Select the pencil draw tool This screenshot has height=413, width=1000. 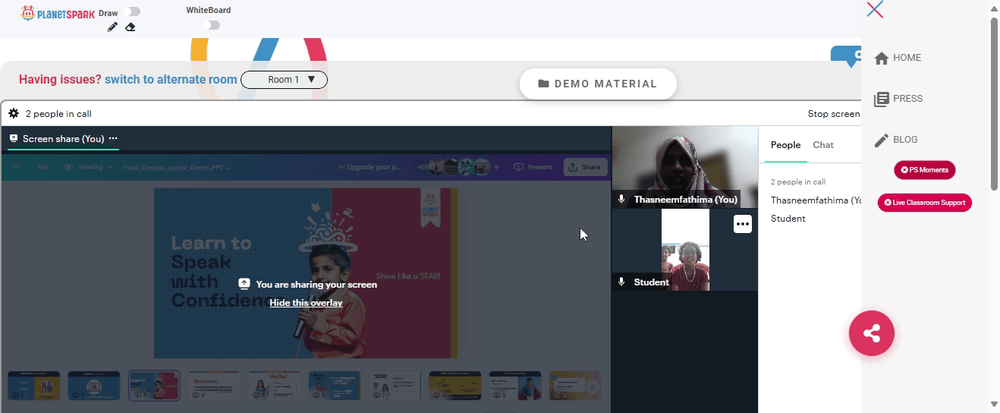(112, 27)
